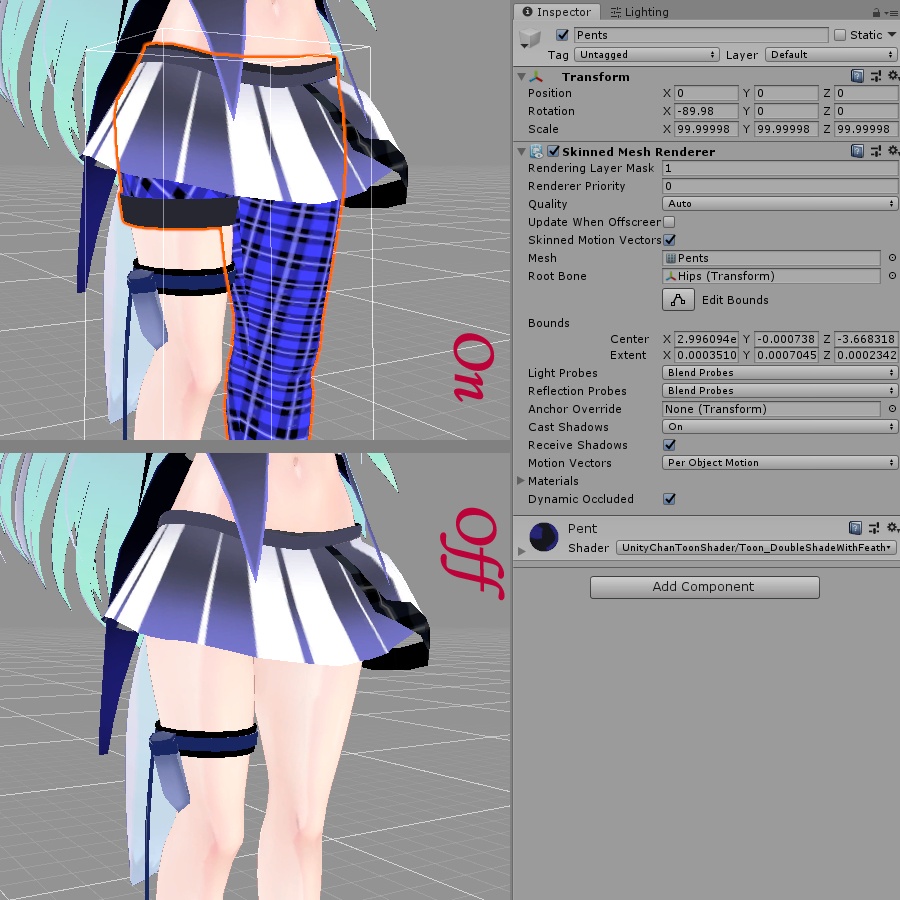The image size is (900, 900).
Task: Click the Skinned Mesh Renderer help icon
Action: [x=857, y=151]
